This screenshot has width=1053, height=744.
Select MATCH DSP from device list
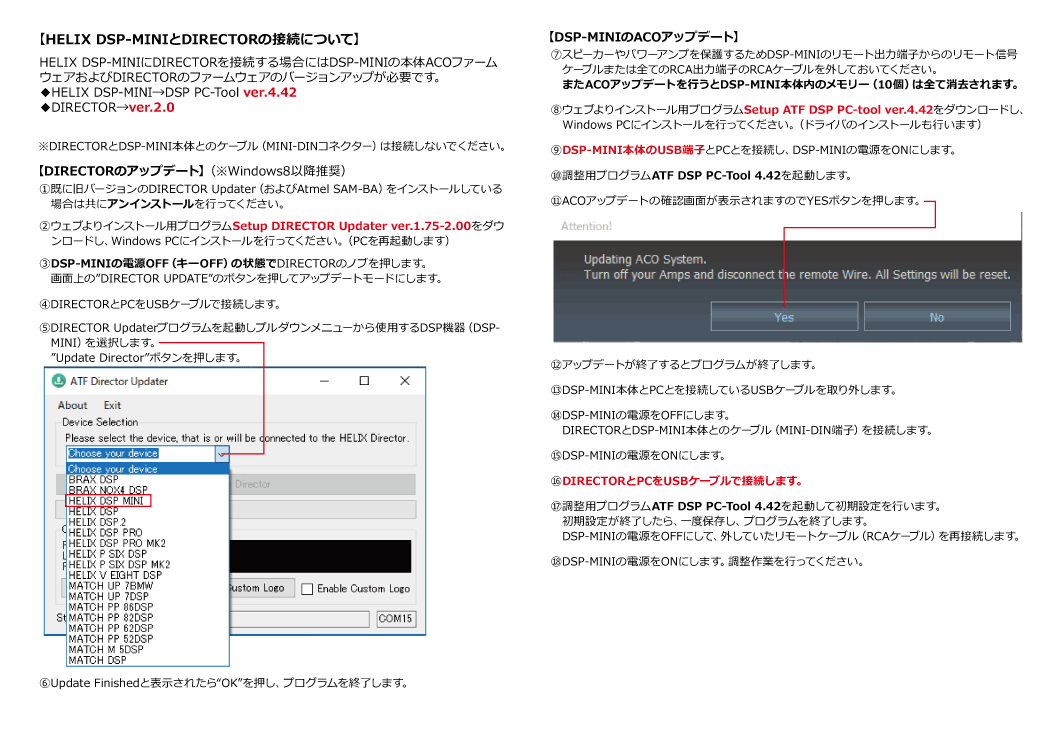coord(148,660)
